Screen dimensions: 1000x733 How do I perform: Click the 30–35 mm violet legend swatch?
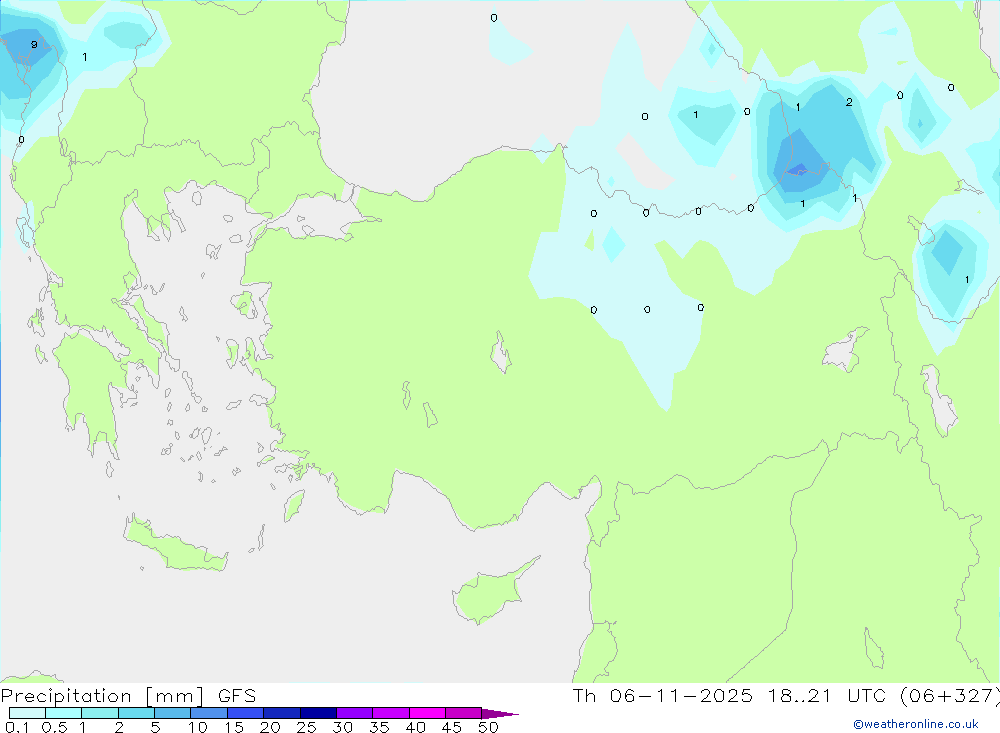coord(354,713)
